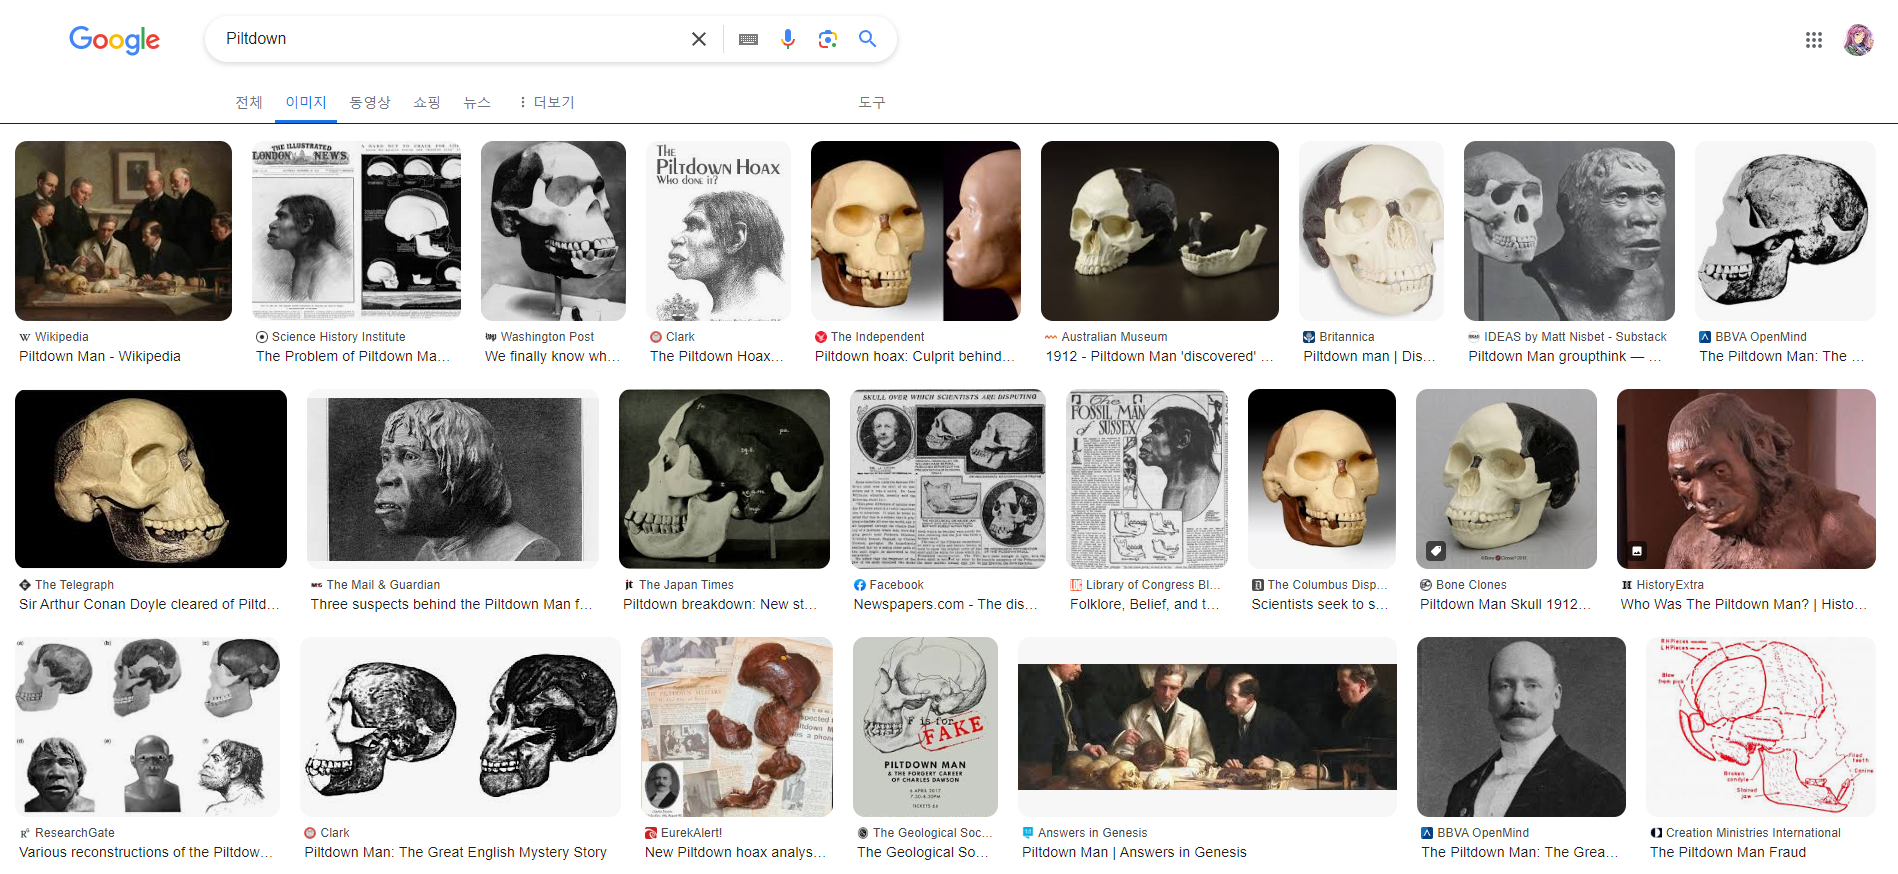Open 'Sir Arthur Conan Doyle cleared' link

click(150, 604)
